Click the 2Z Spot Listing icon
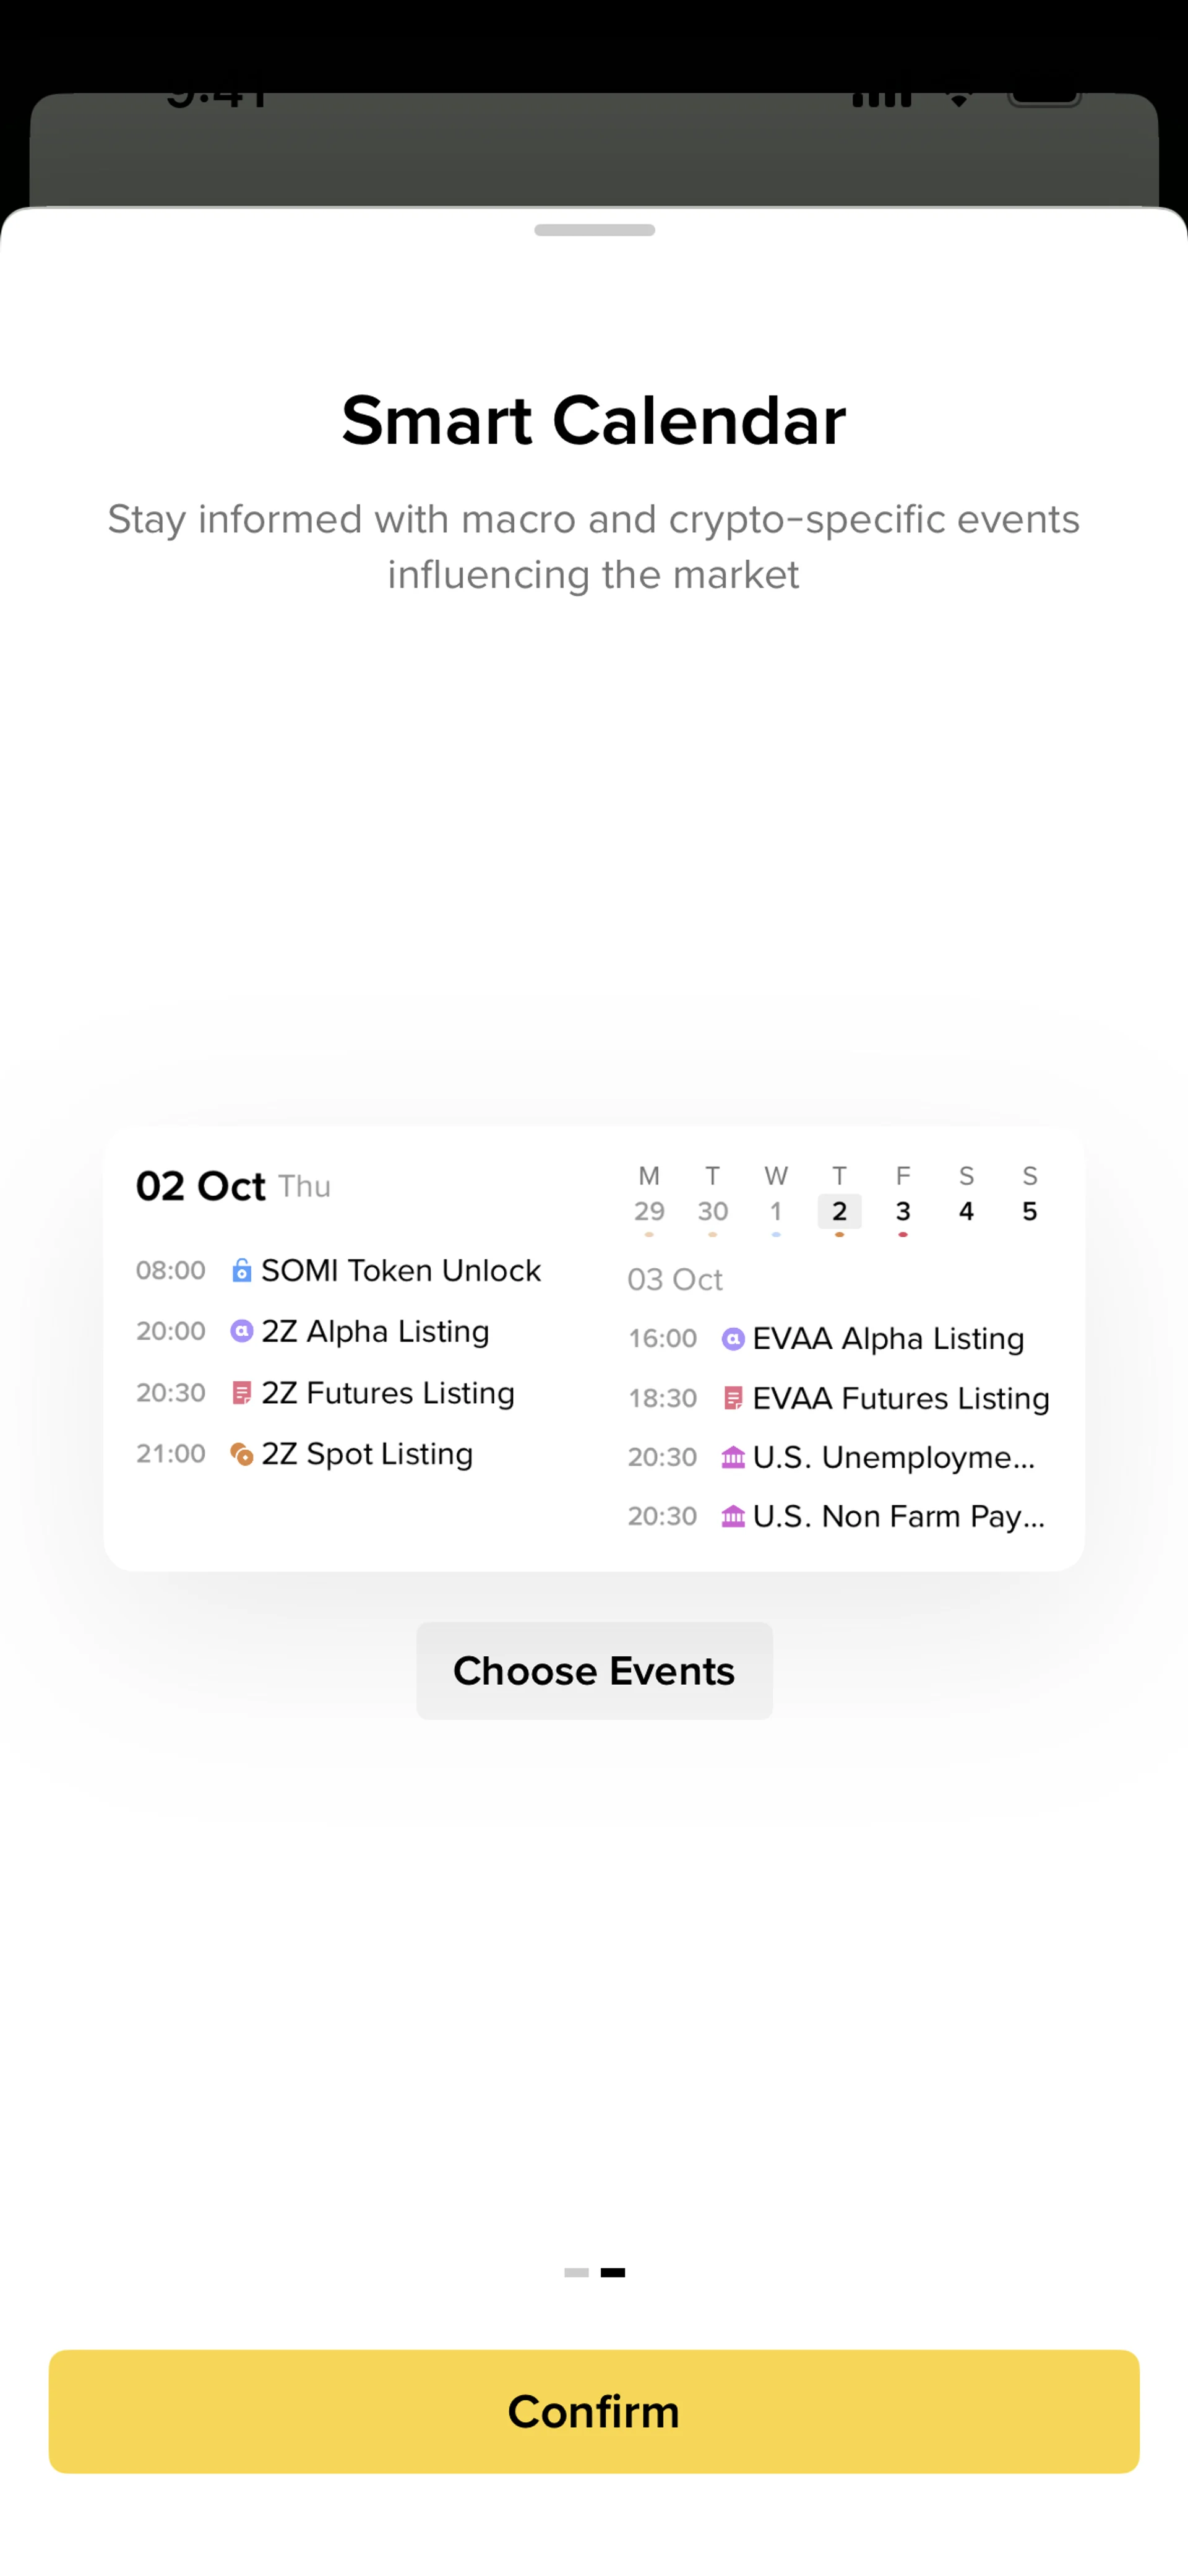 [241, 1454]
